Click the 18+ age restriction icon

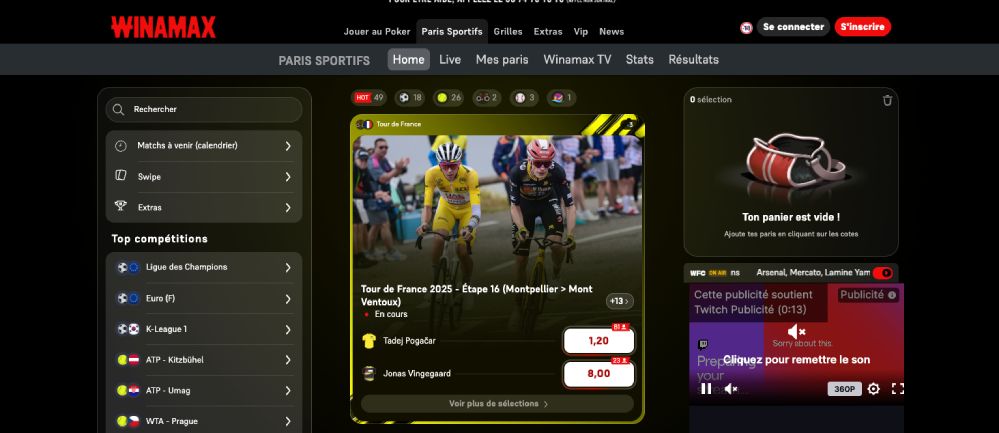pyautogui.click(x=746, y=27)
